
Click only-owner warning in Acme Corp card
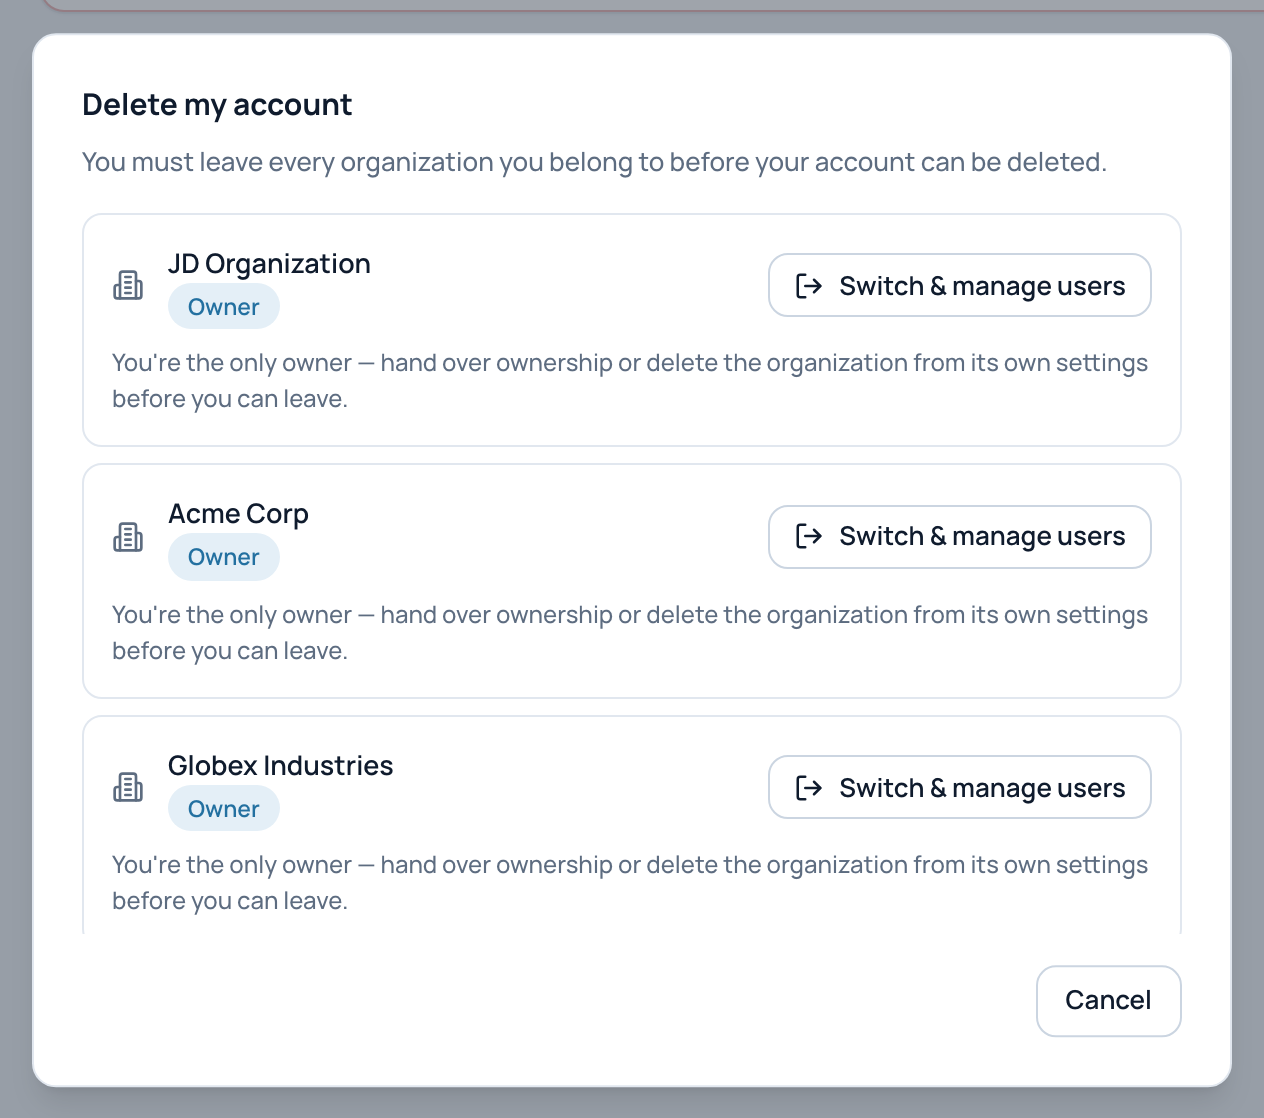coord(630,633)
